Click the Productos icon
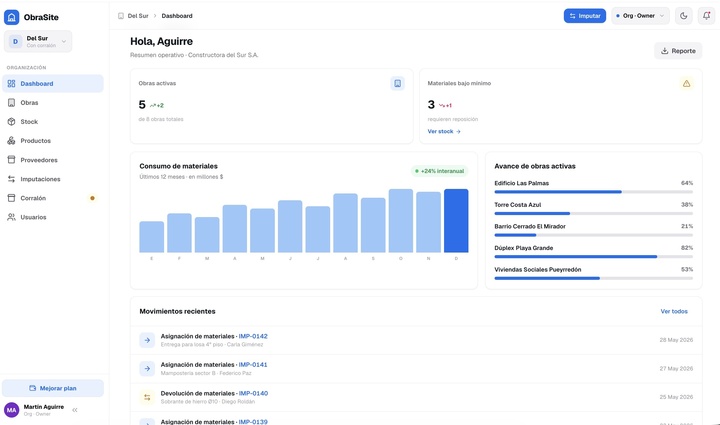This screenshot has width=720, height=425. tap(11, 141)
